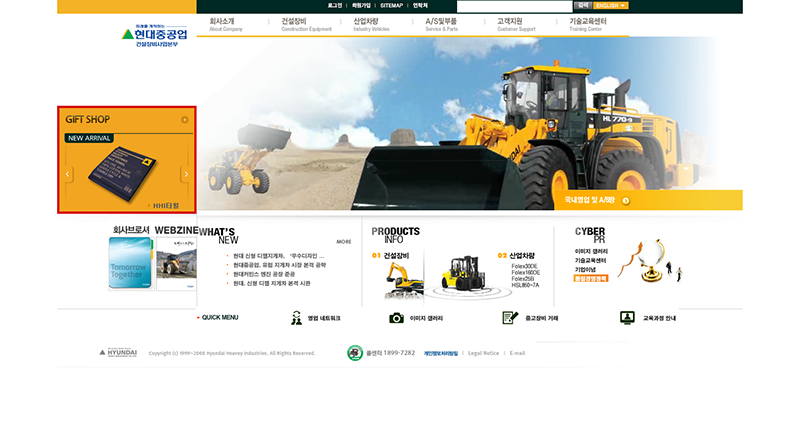Click the SITEMAP link

[x=391, y=5]
